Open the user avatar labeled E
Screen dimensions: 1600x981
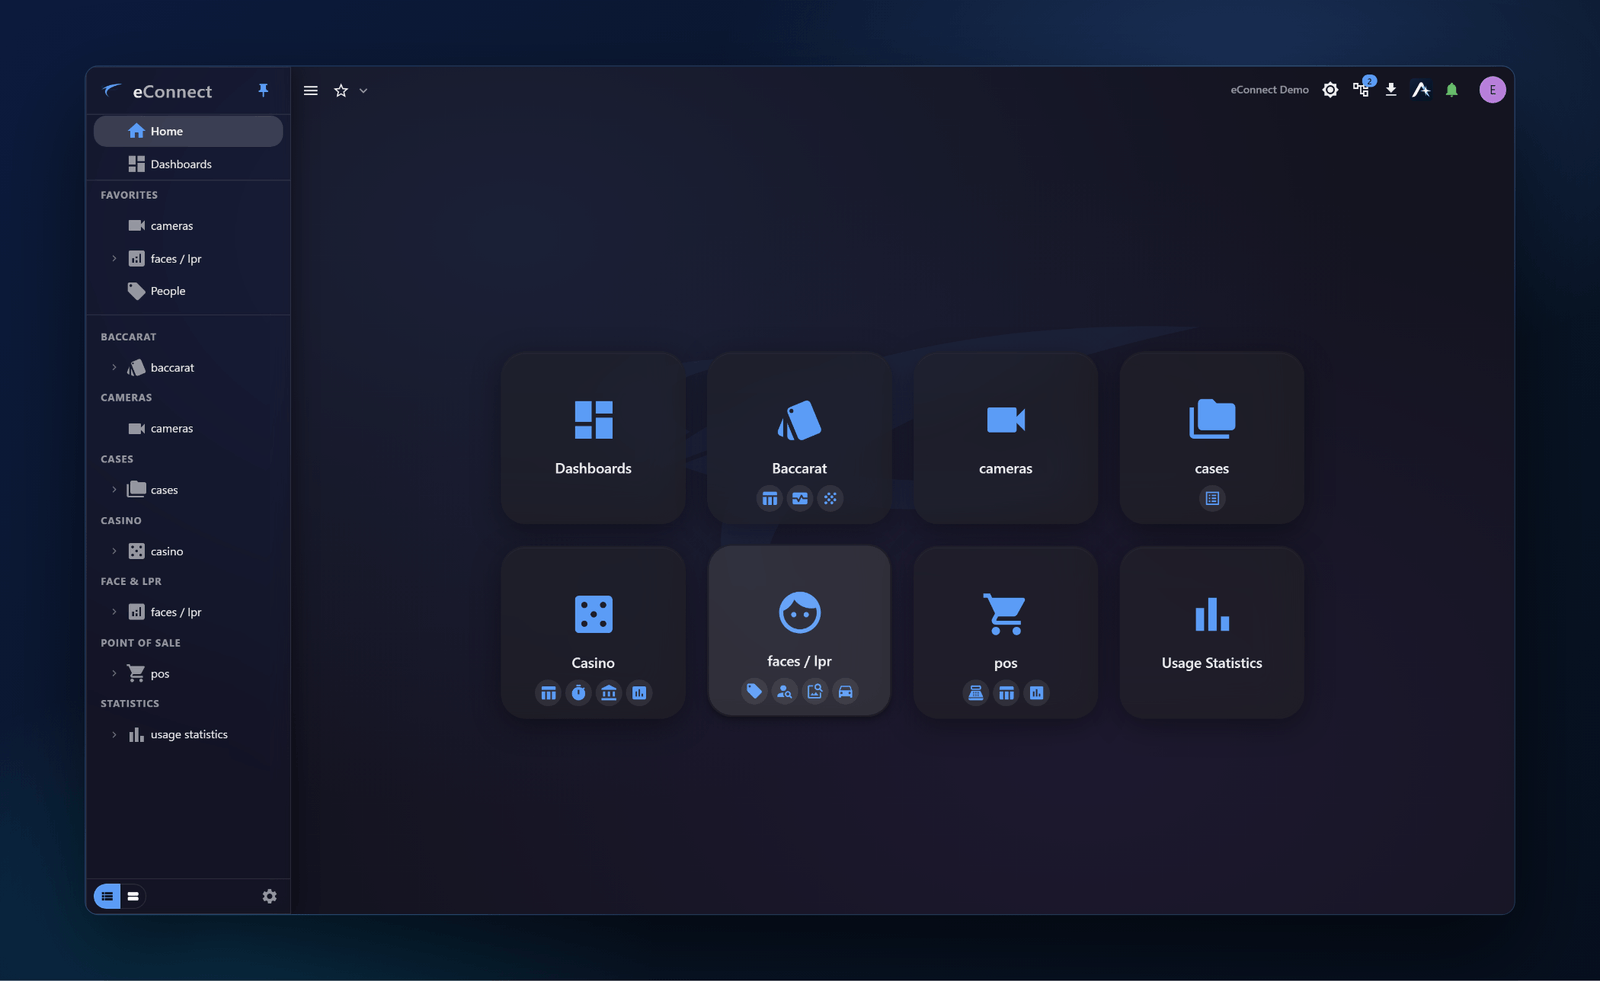pos(1492,90)
